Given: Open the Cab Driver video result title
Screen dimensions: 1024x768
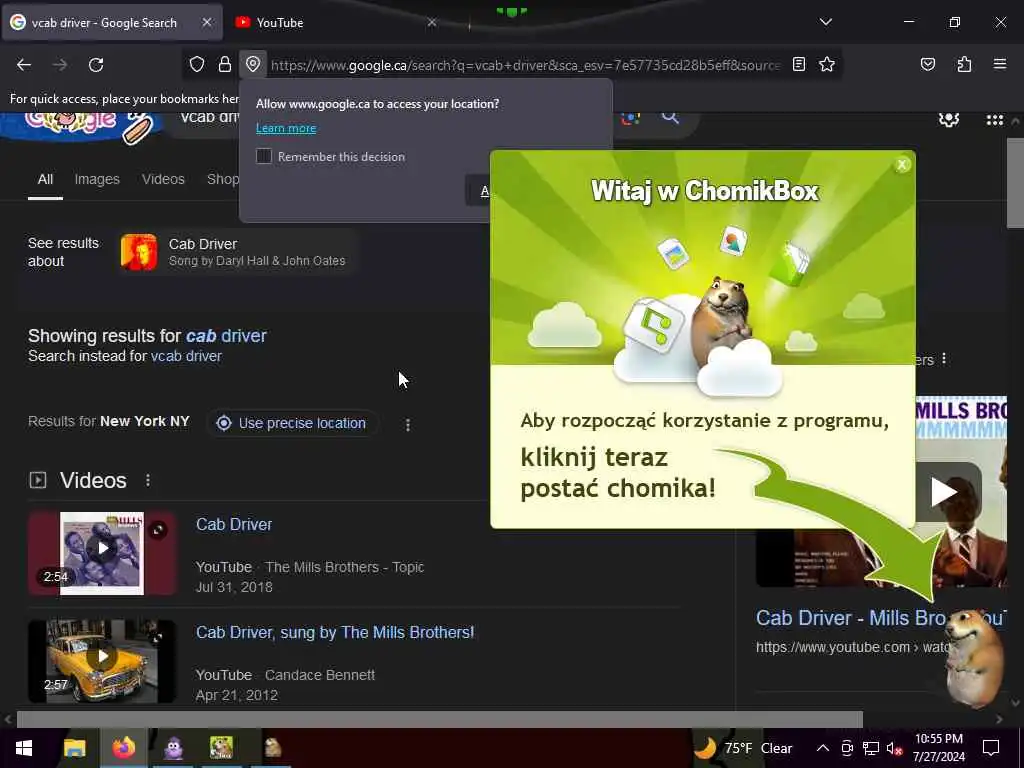Looking at the screenshot, I should (x=234, y=524).
